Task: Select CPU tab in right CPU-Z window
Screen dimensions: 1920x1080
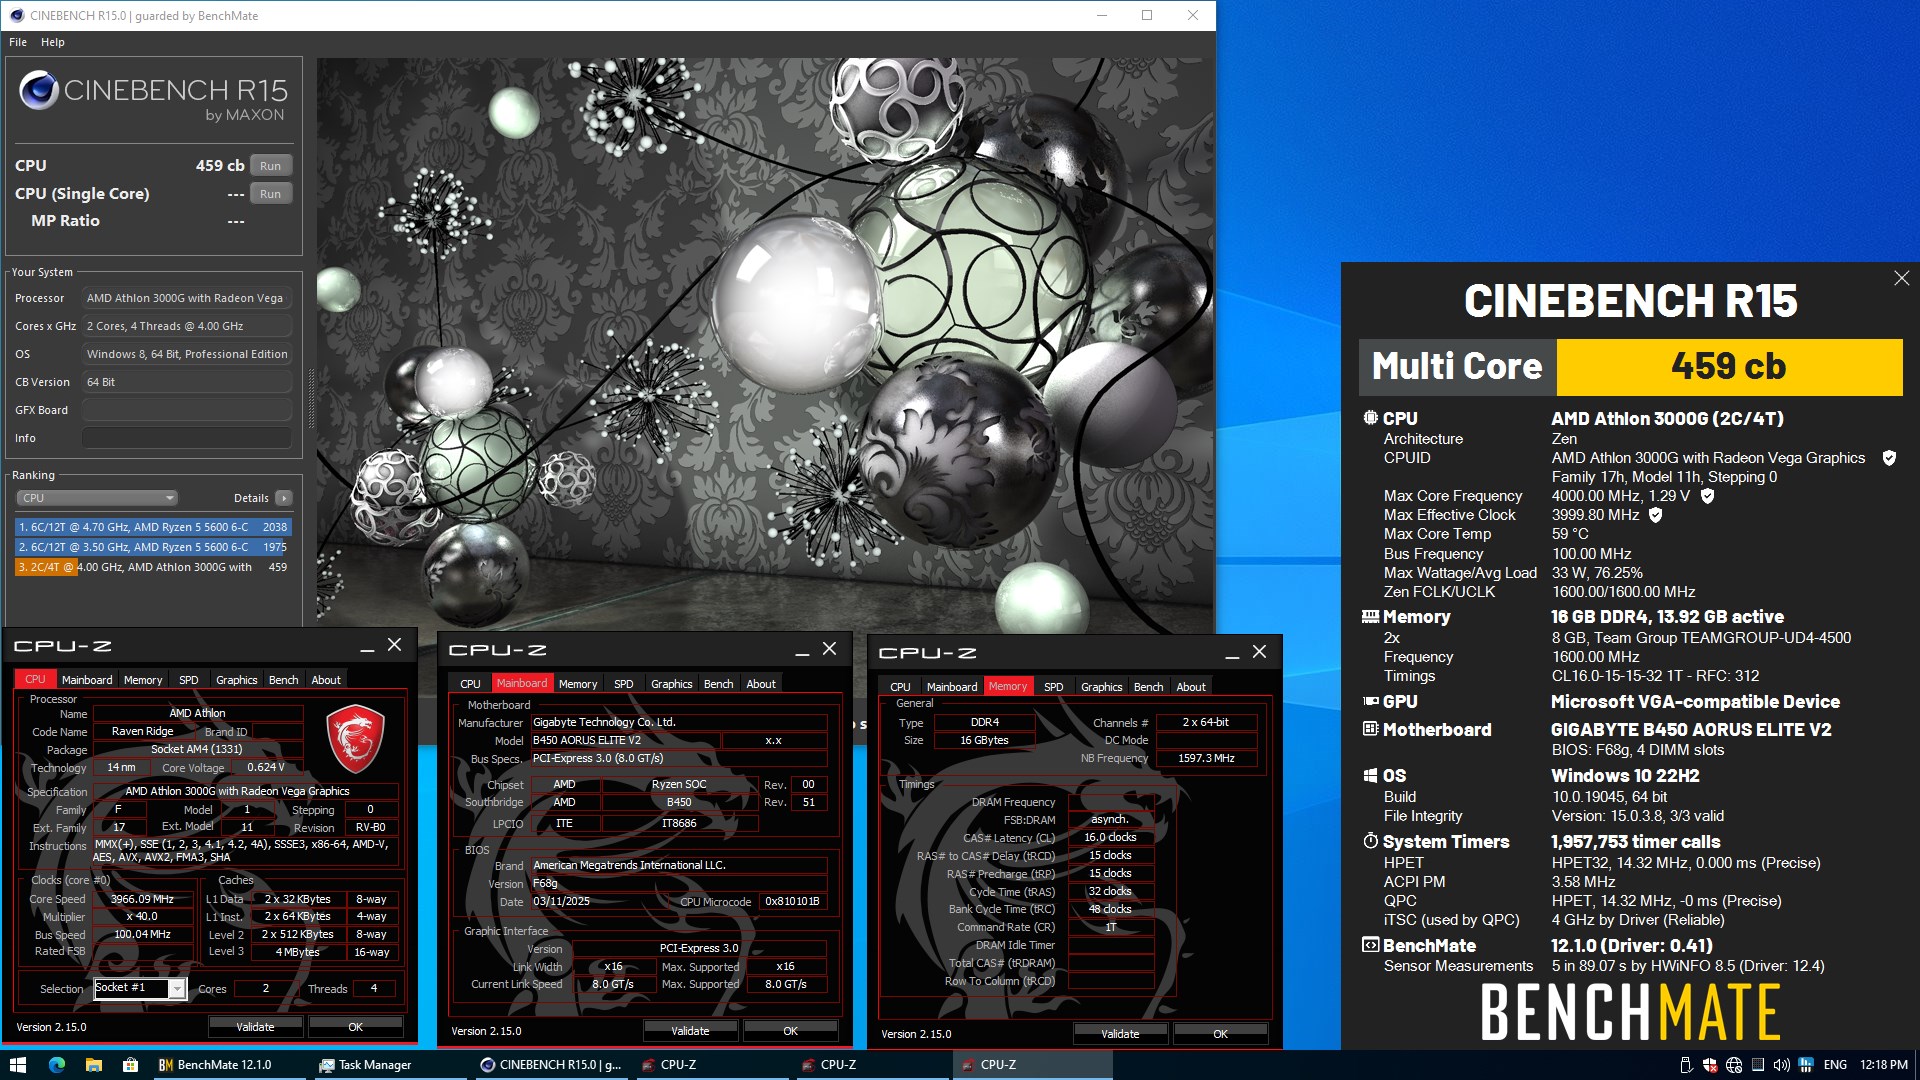Action: 900,687
